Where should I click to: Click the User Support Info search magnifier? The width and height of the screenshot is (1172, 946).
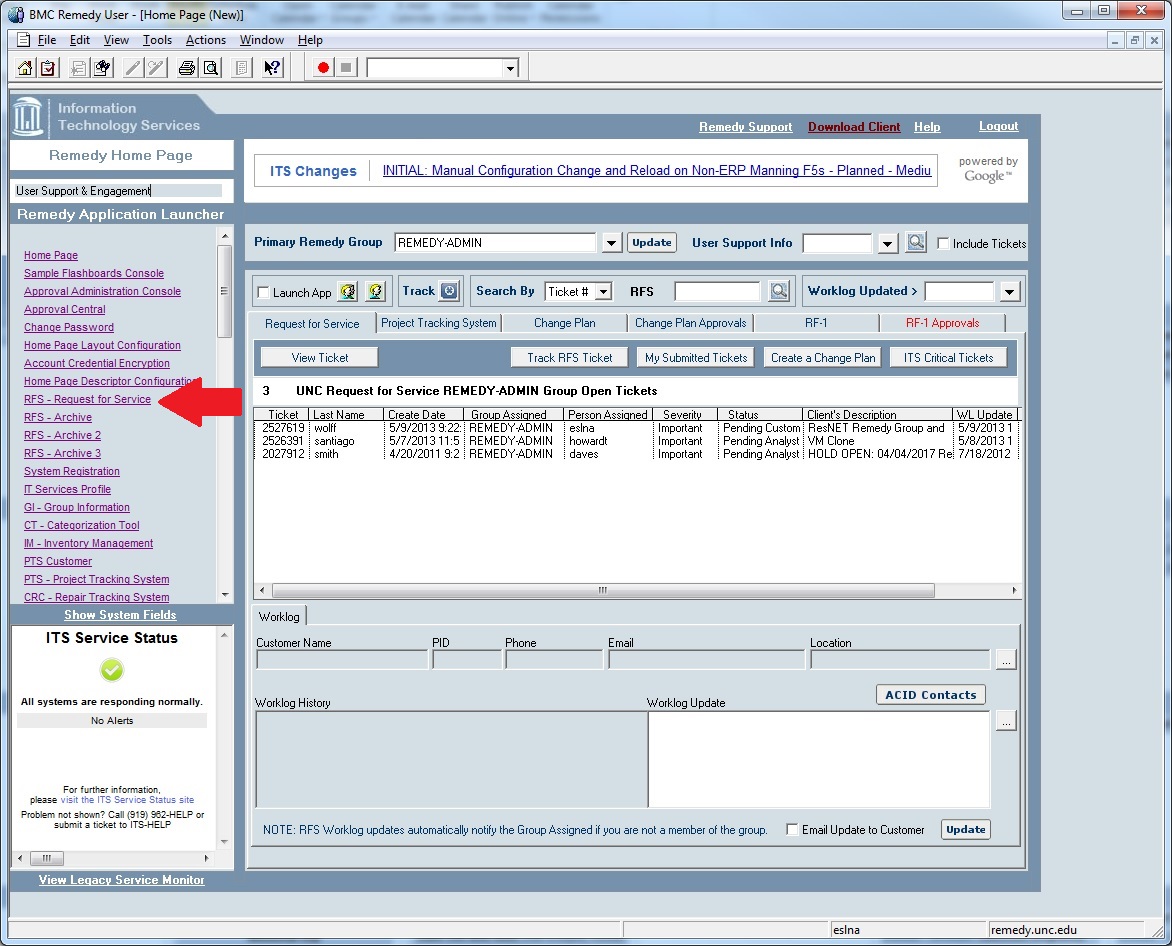coord(914,242)
